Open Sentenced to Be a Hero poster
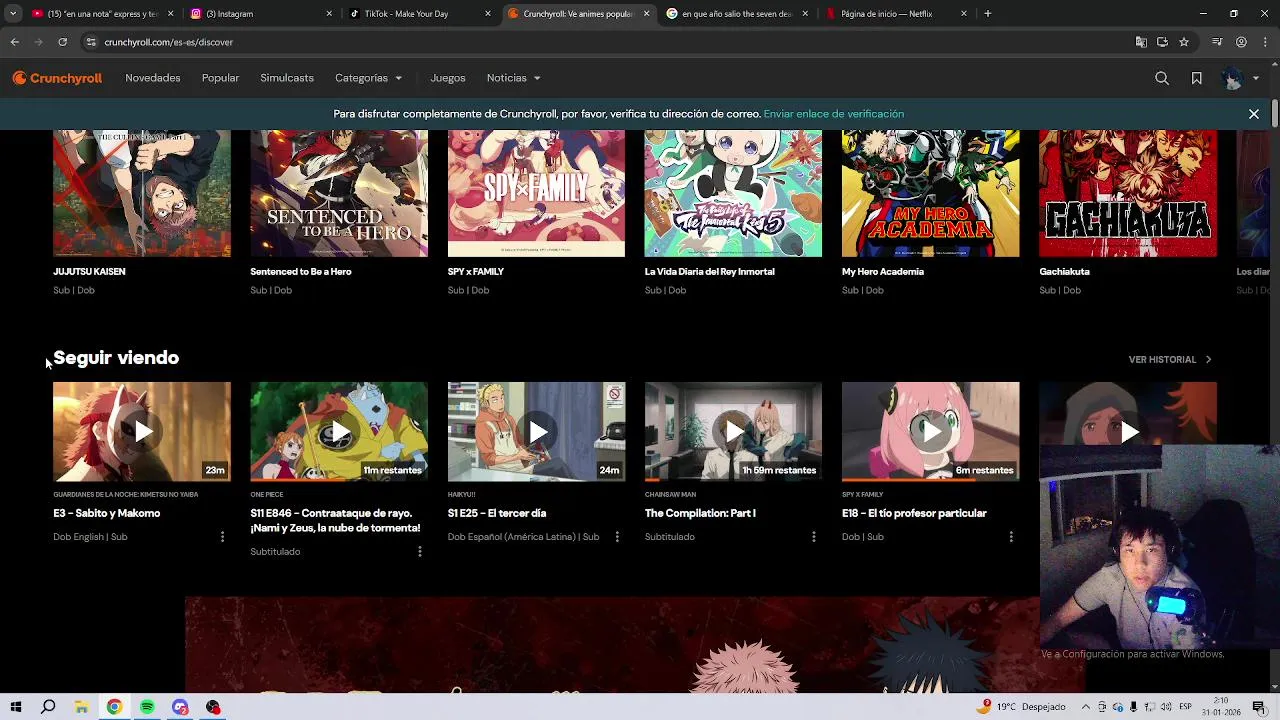The height and width of the screenshot is (720, 1280). point(339,193)
